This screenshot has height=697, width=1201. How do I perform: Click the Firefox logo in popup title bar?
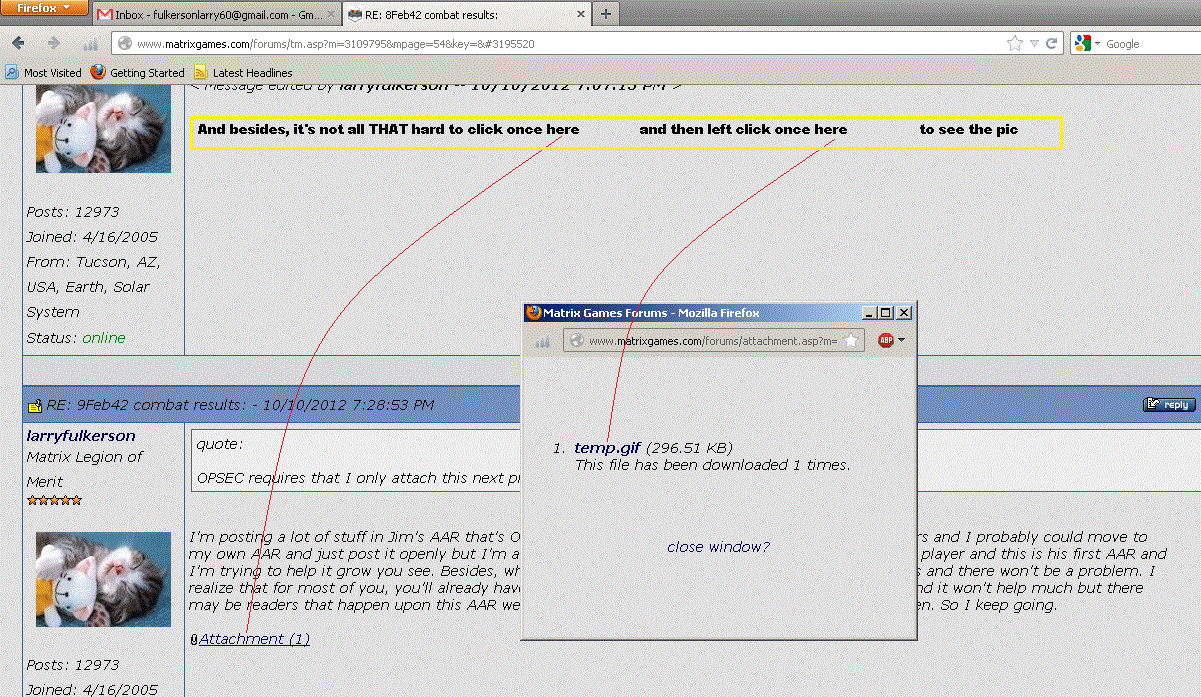click(533, 312)
